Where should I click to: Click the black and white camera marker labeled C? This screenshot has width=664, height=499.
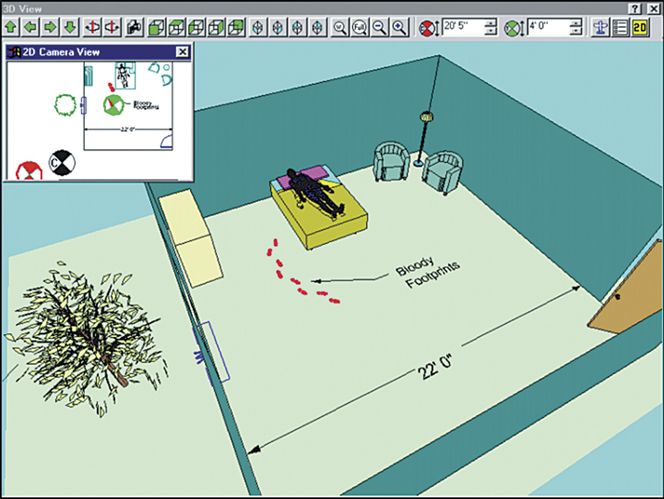point(62,163)
